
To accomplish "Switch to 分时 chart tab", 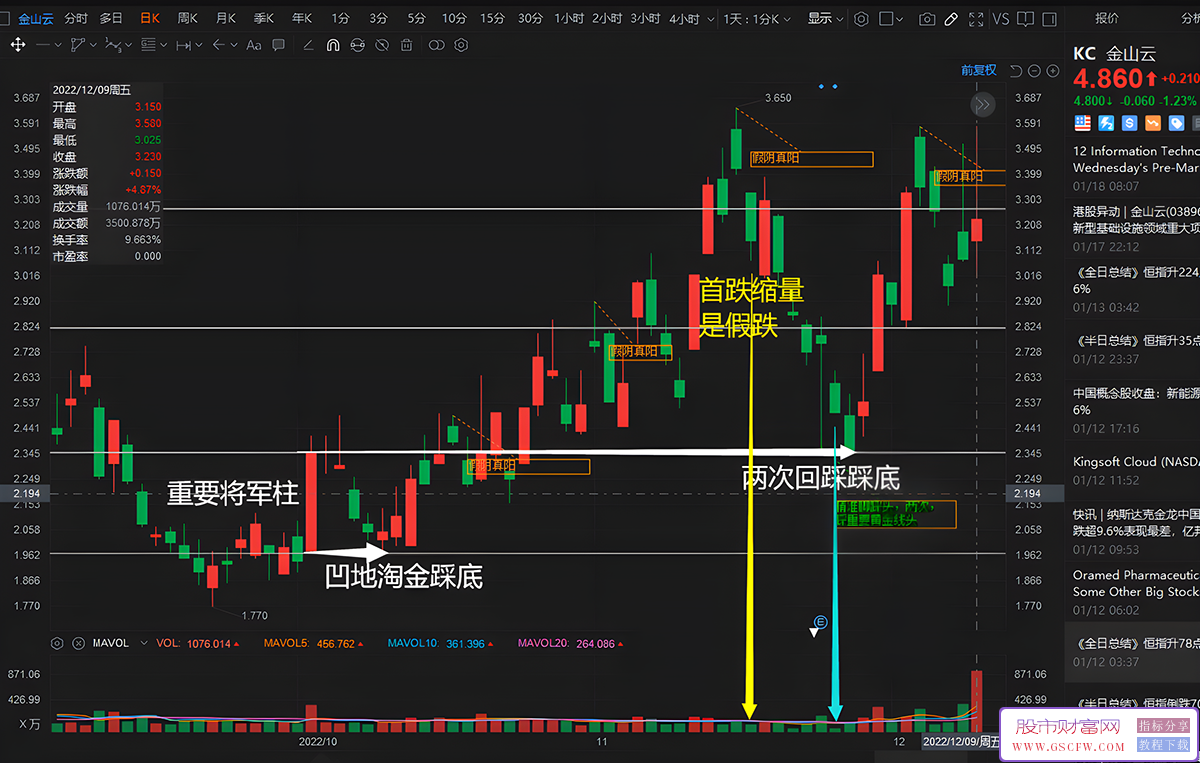I will (x=76, y=19).
